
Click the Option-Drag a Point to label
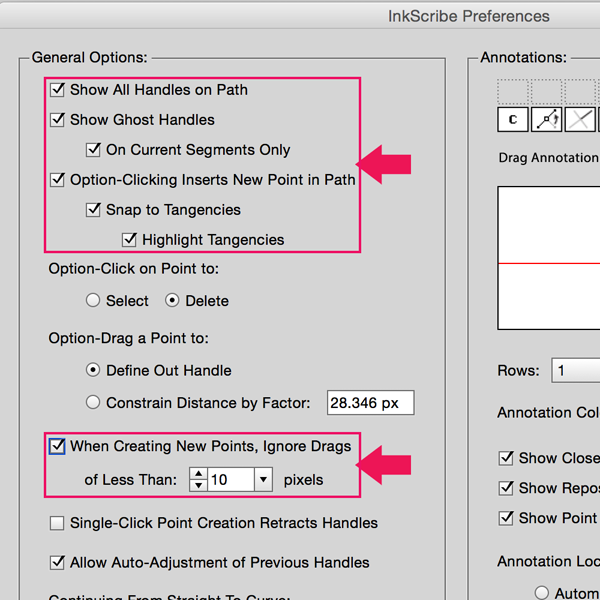(129, 338)
